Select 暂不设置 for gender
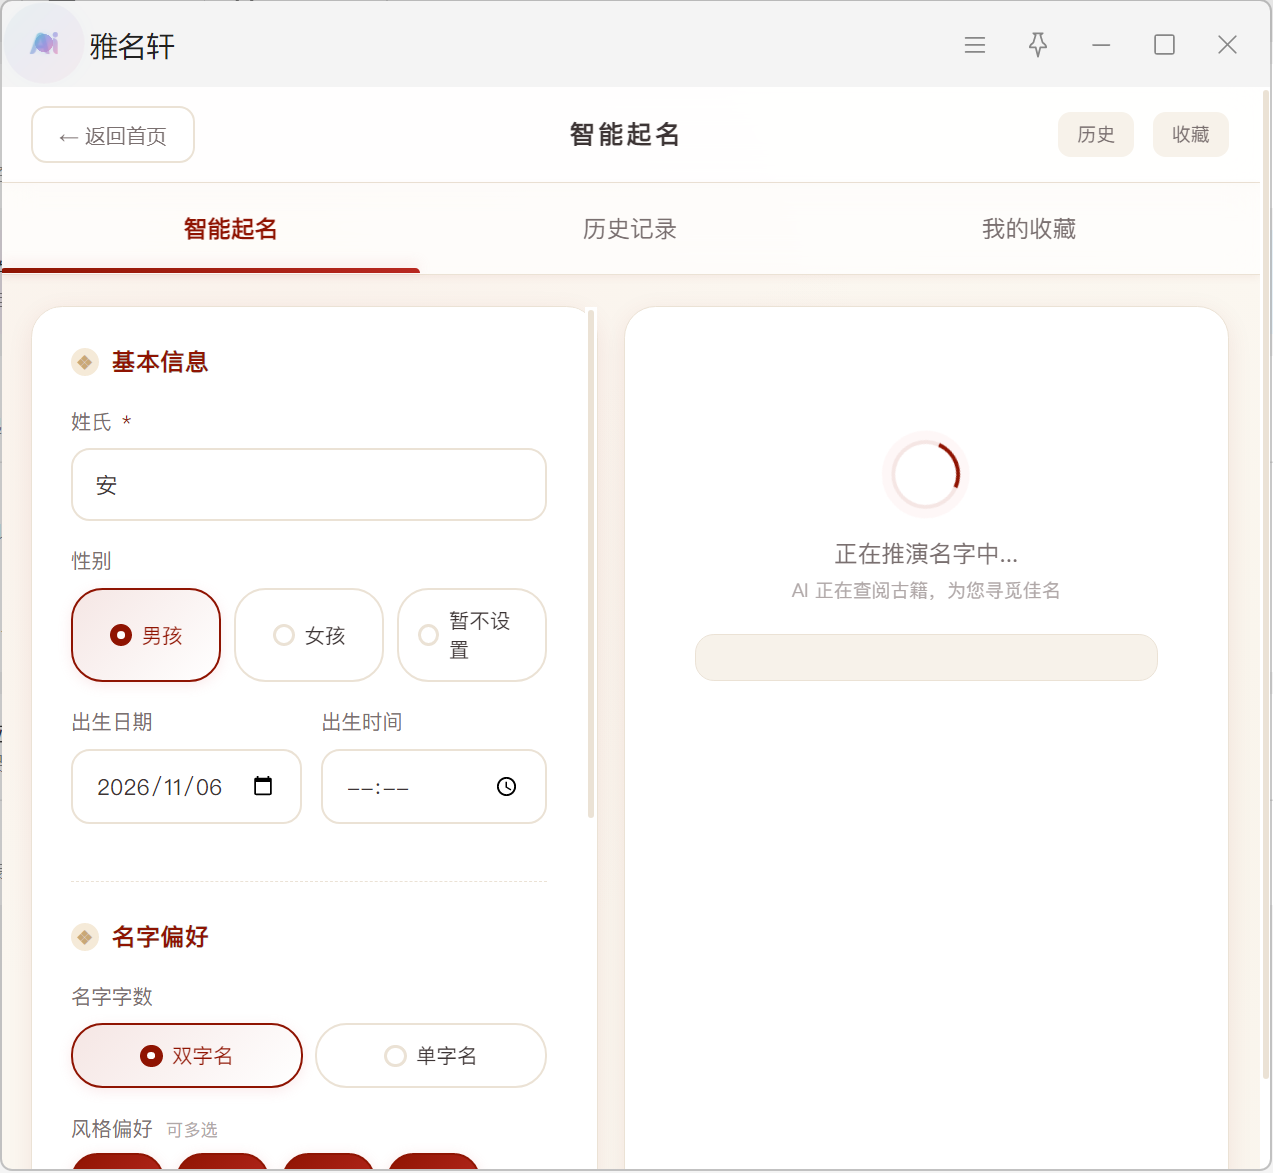The height and width of the screenshot is (1173, 1273). [x=472, y=635]
